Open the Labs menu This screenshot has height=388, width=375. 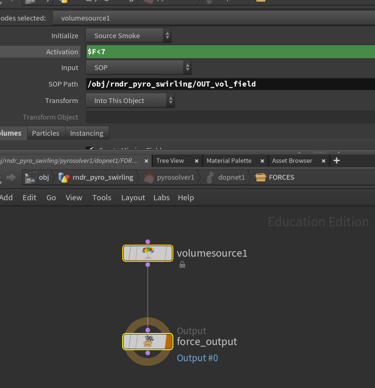[x=161, y=198]
